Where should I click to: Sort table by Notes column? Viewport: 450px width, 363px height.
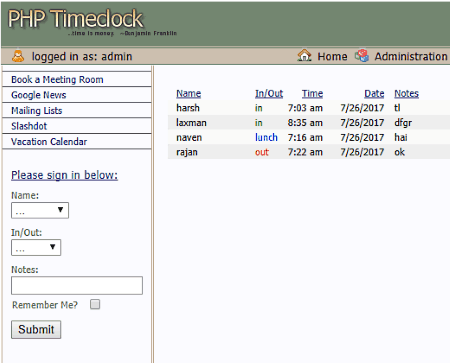coord(407,93)
